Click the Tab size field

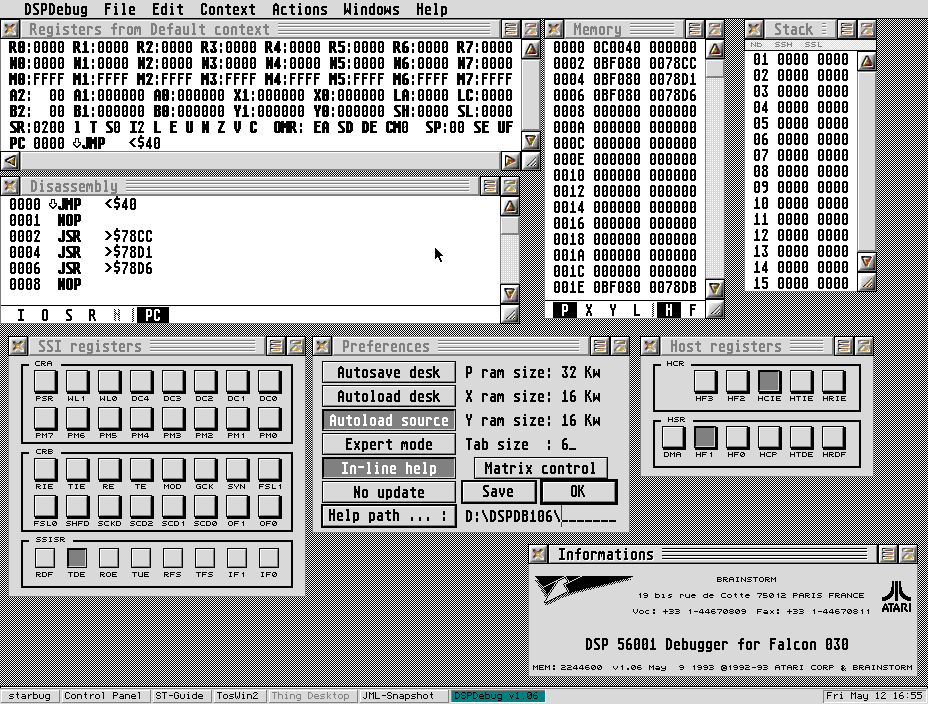click(569, 444)
